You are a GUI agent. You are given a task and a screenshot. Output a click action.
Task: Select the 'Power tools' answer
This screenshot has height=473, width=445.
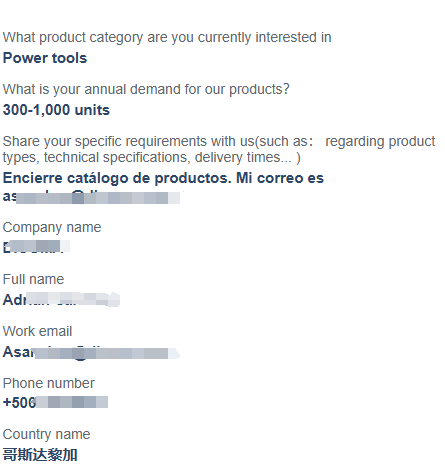45,58
